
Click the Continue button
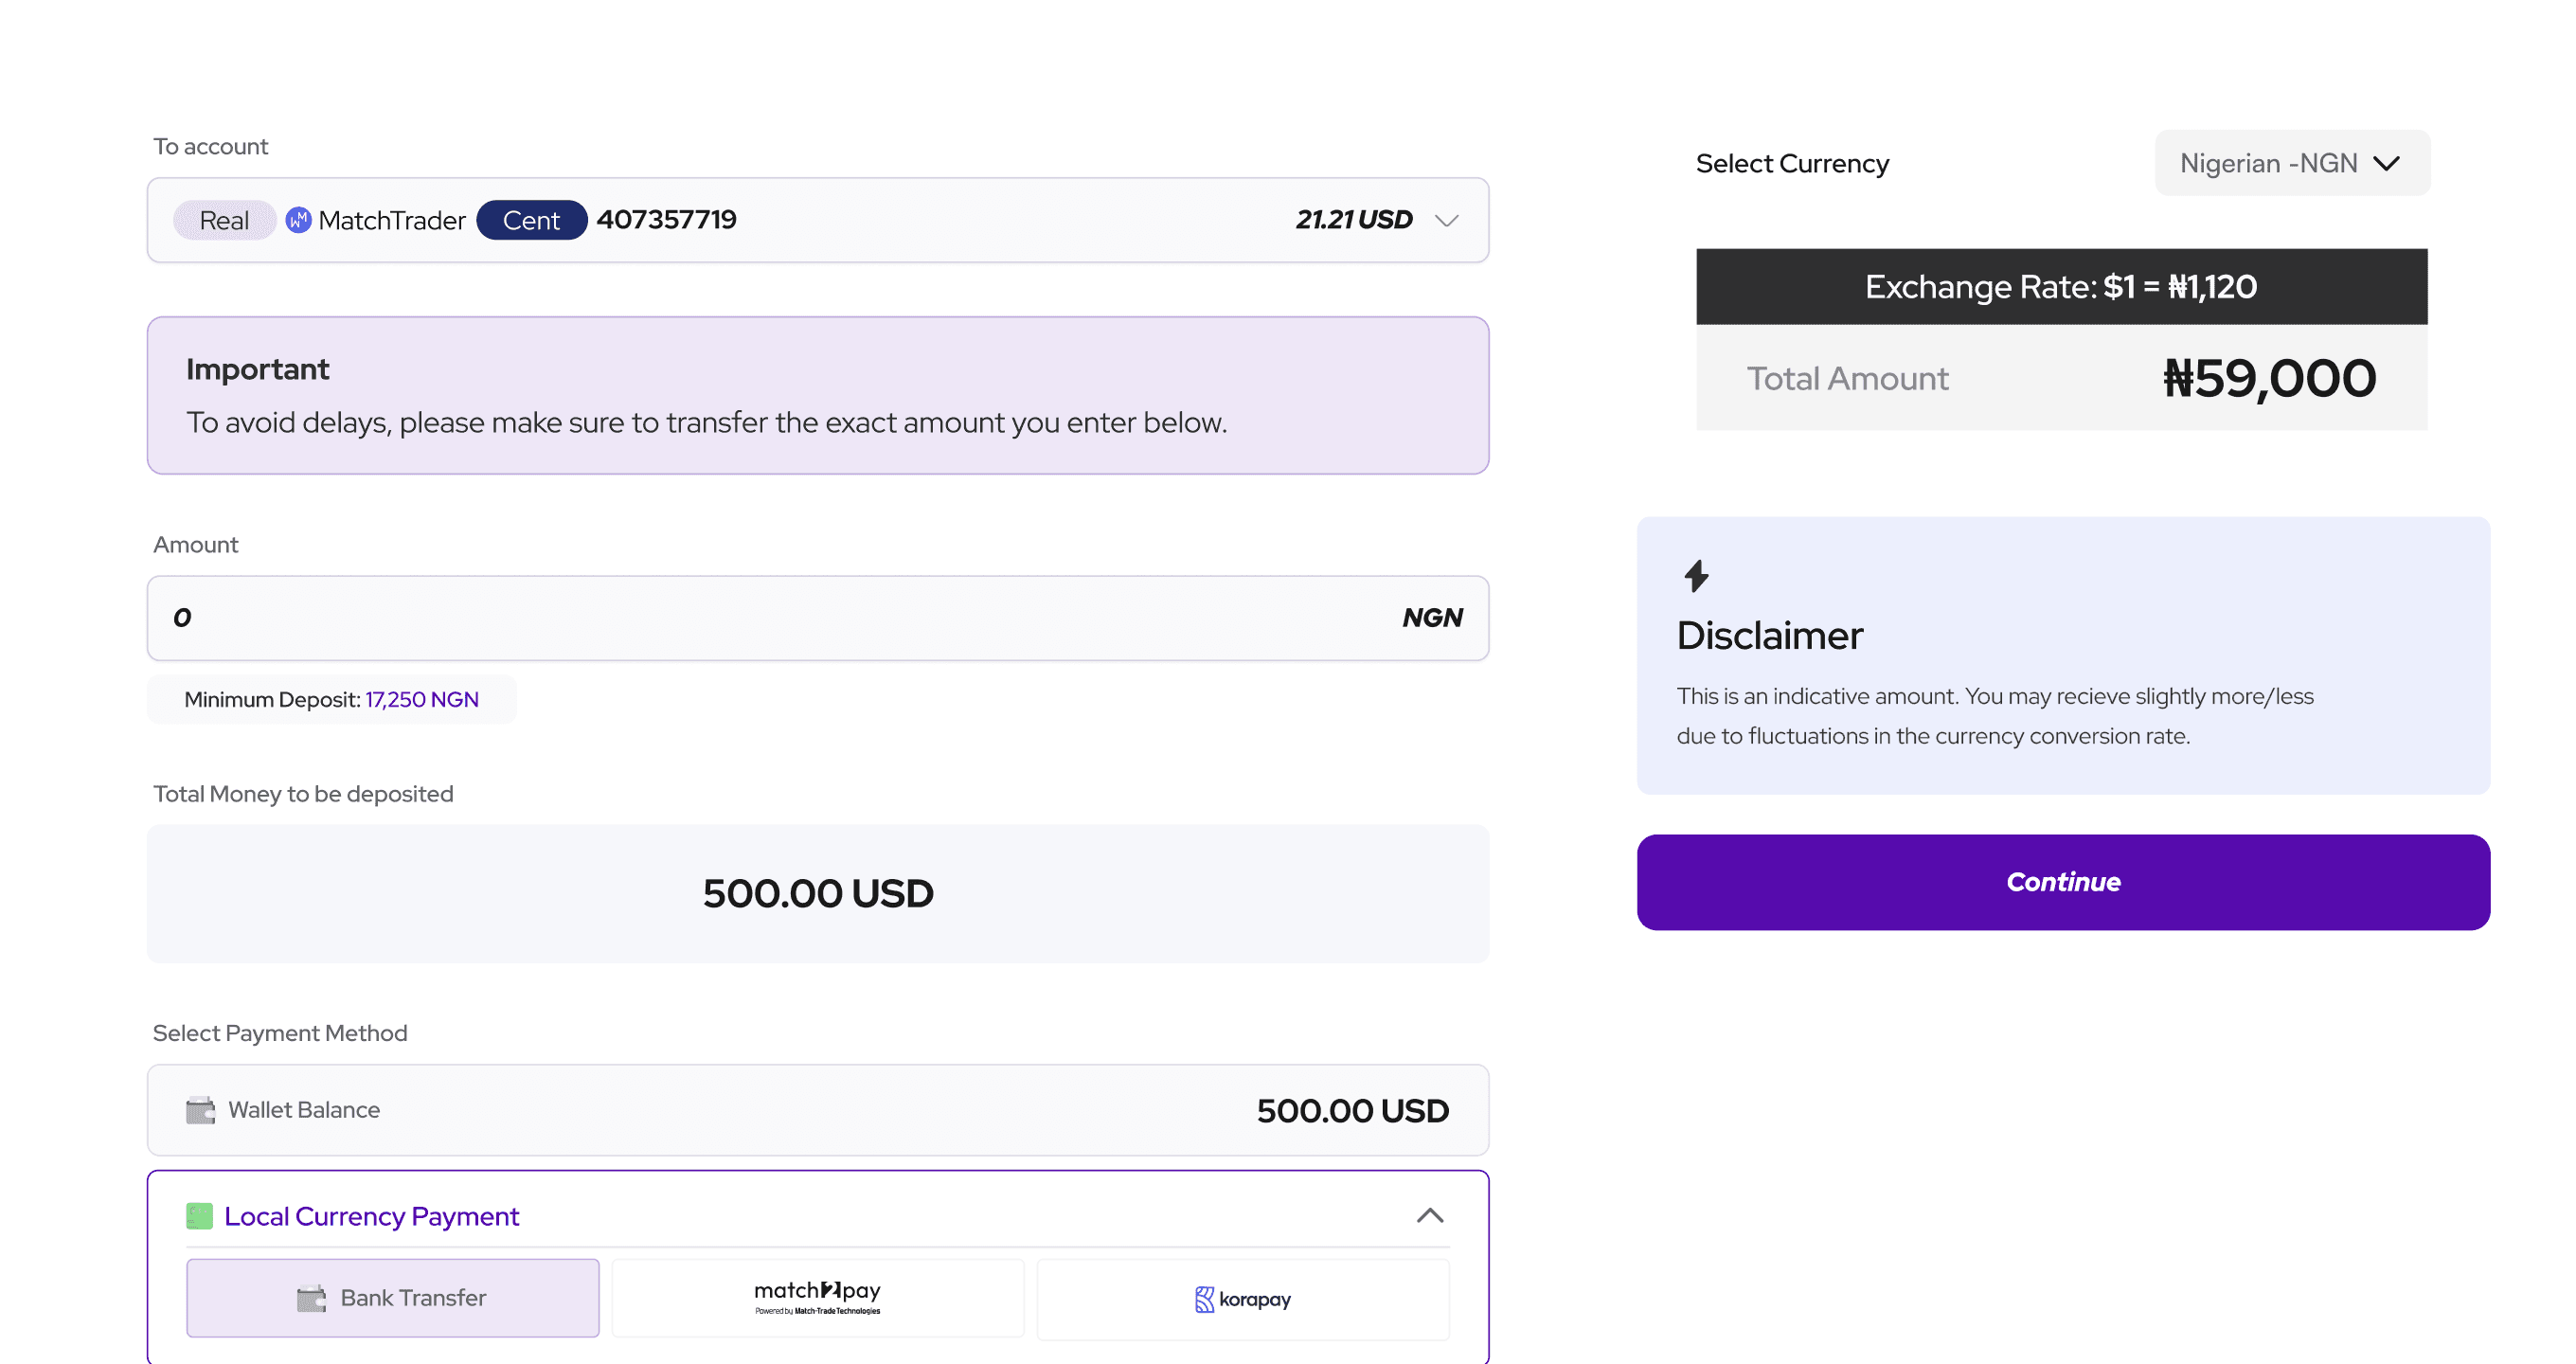[x=2063, y=882]
